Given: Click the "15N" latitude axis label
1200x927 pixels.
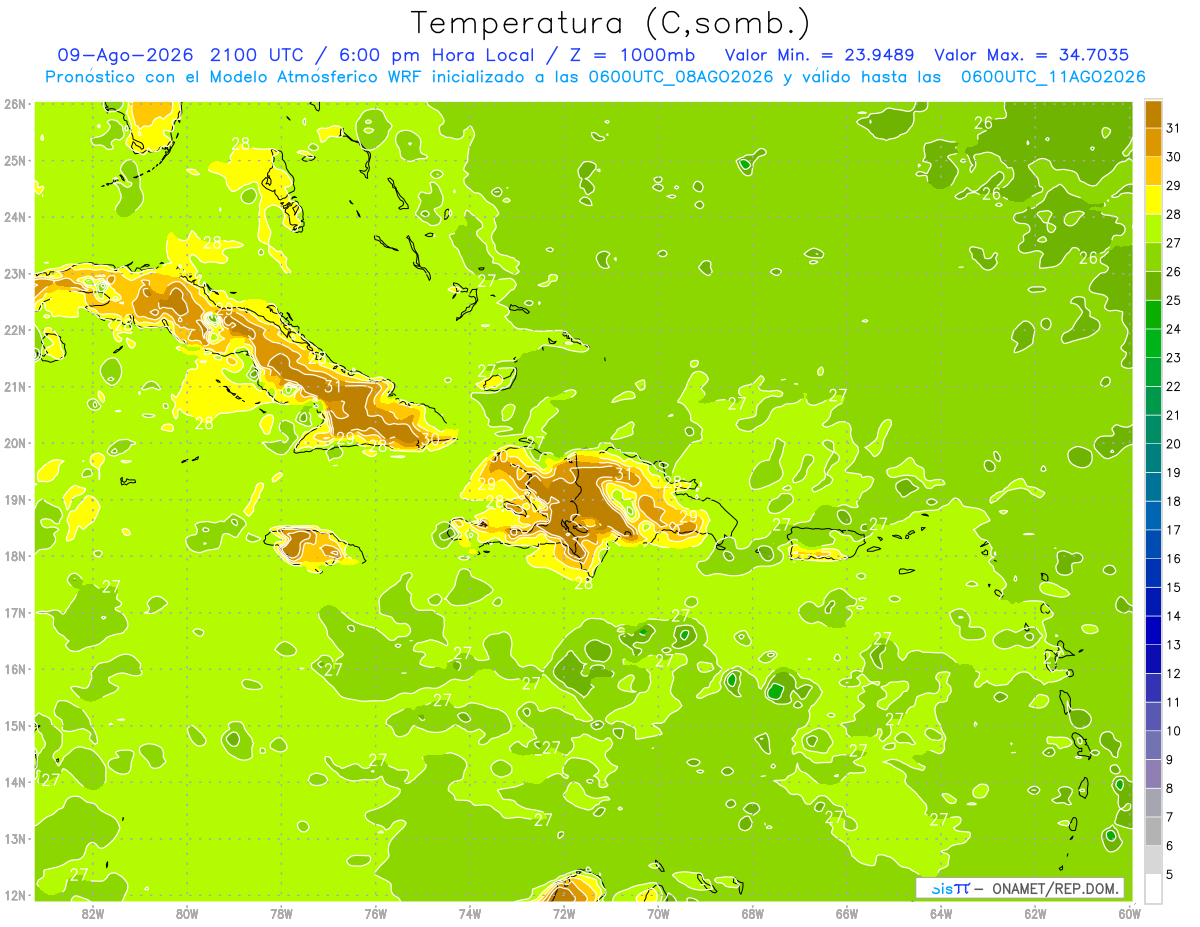Looking at the screenshot, I should (14, 726).
